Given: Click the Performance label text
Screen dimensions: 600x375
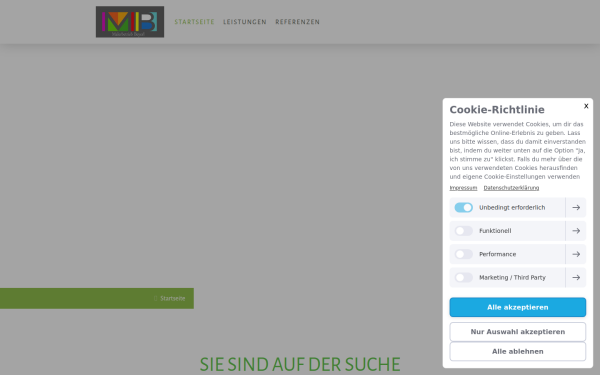Looking at the screenshot, I should pyautogui.click(x=497, y=254).
